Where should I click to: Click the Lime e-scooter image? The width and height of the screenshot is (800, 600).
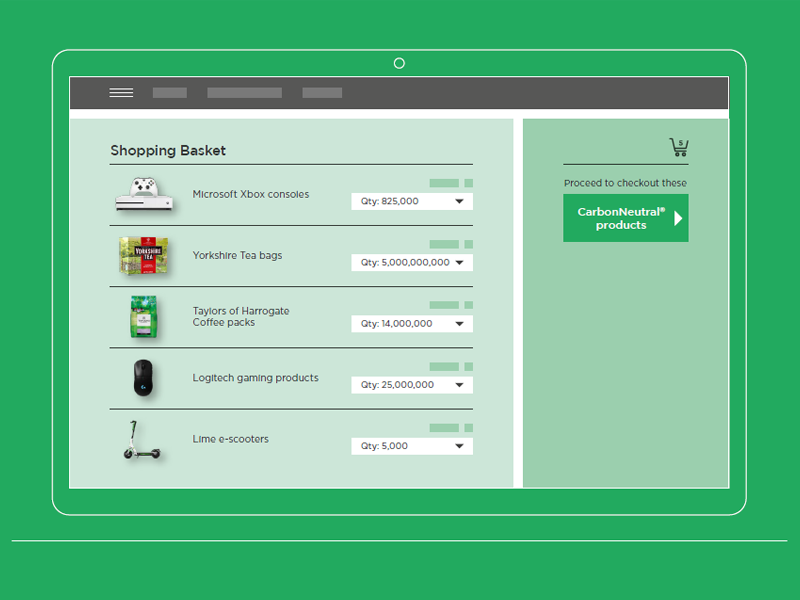(141, 440)
